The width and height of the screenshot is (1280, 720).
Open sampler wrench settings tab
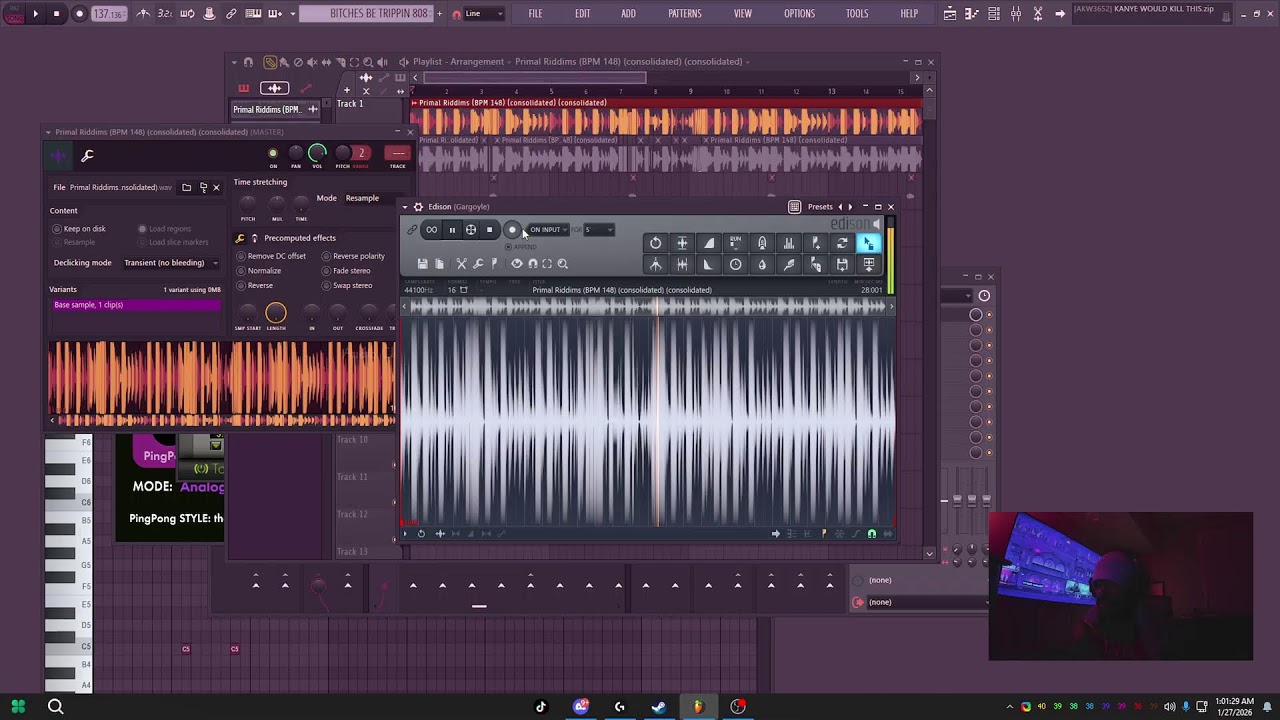click(87, 155)
